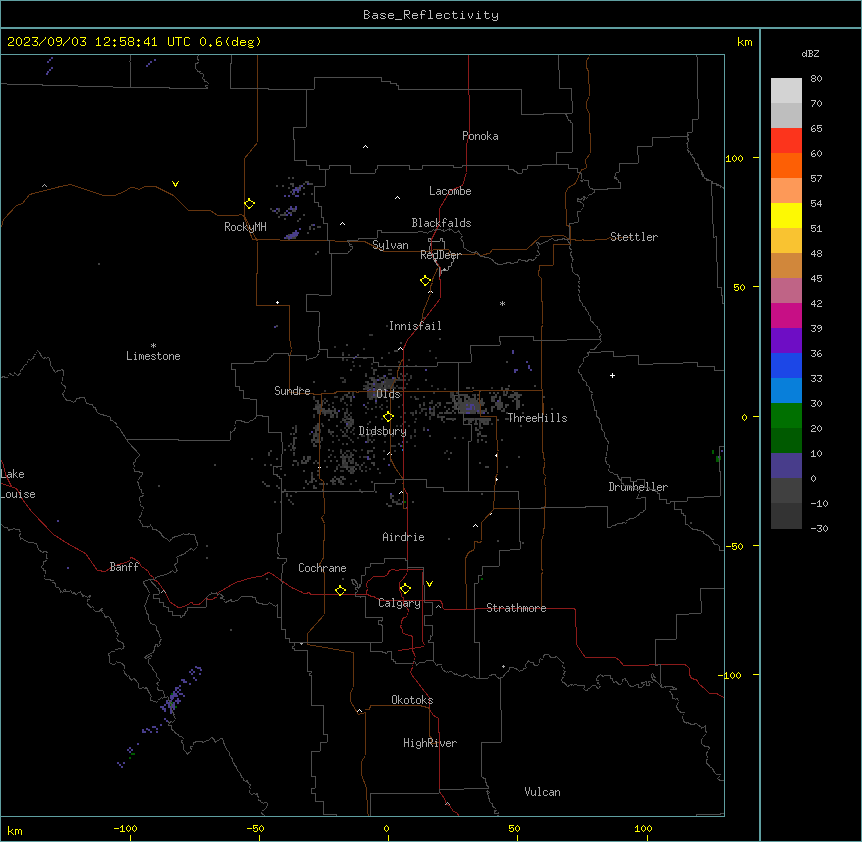Click the Limestone label

click(x=153, y=356)
